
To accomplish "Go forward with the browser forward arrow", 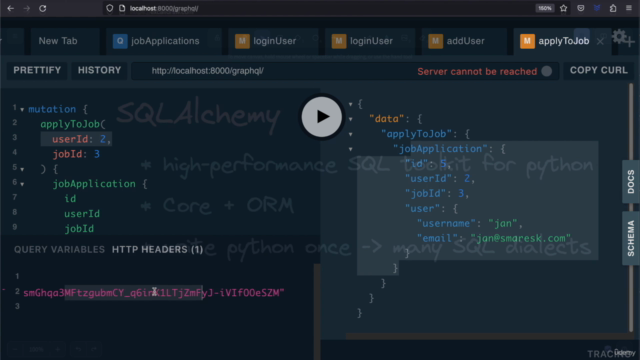I will [x=27, y=8].
